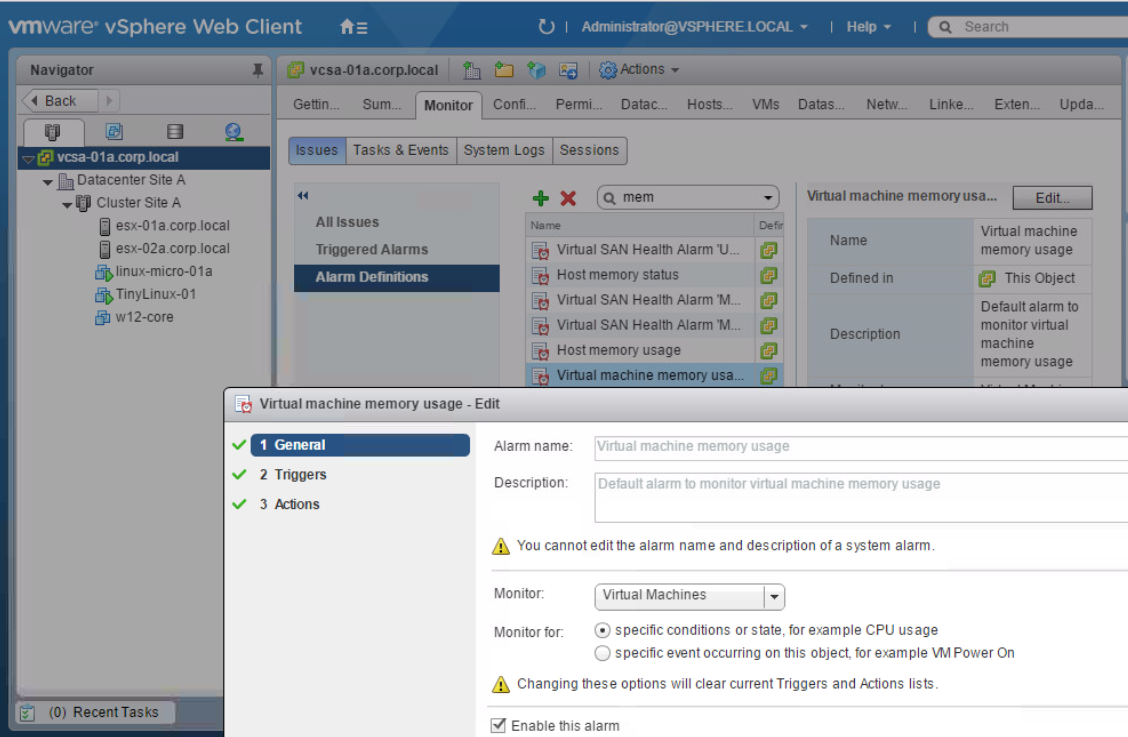Open the Permi... tab
This screenshot has height=737, width=1128.
(578, 105)
